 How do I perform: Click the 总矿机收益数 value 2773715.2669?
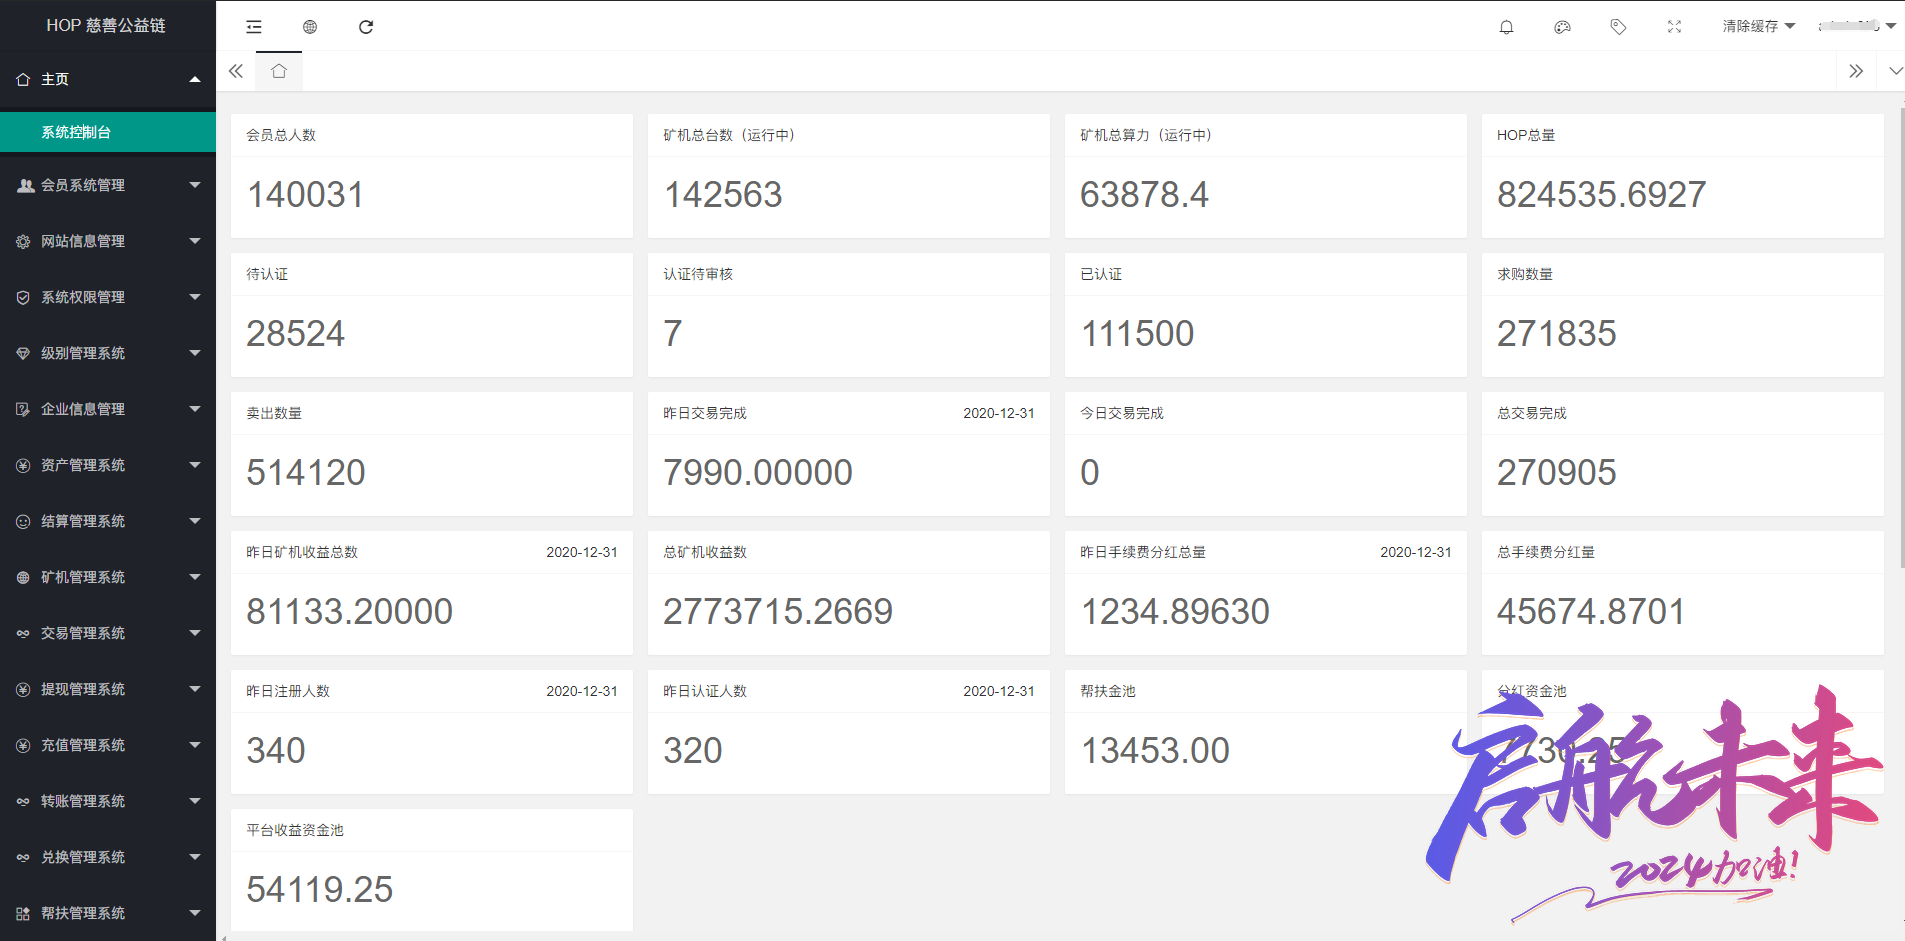coord(777,611)
